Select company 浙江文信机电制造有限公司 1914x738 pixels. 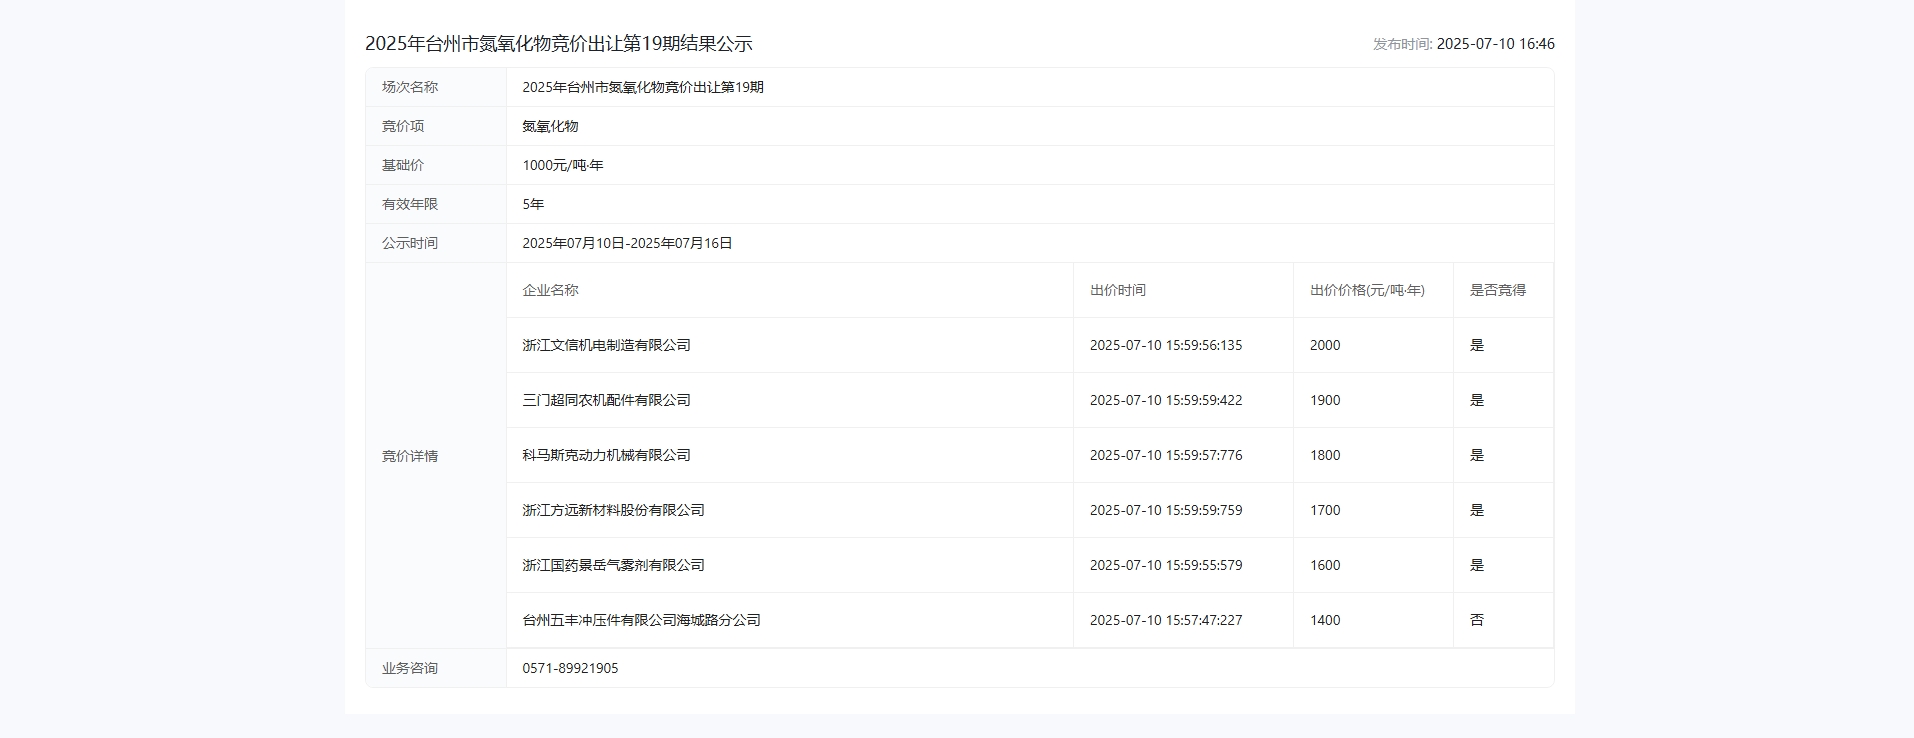[x=606, y=345]
